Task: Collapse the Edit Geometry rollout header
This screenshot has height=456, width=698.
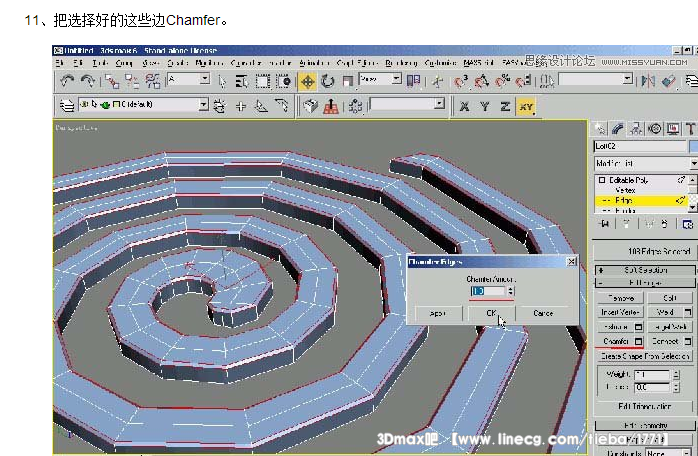Action: [x=645, y=425]
